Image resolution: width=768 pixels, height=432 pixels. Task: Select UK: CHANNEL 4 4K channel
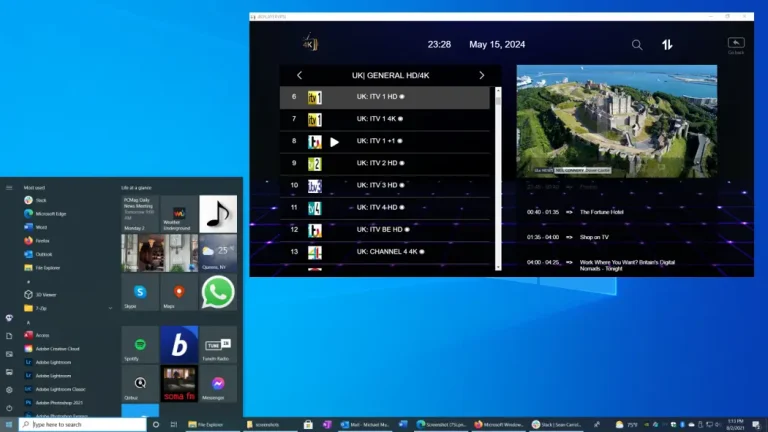point(385,251)
